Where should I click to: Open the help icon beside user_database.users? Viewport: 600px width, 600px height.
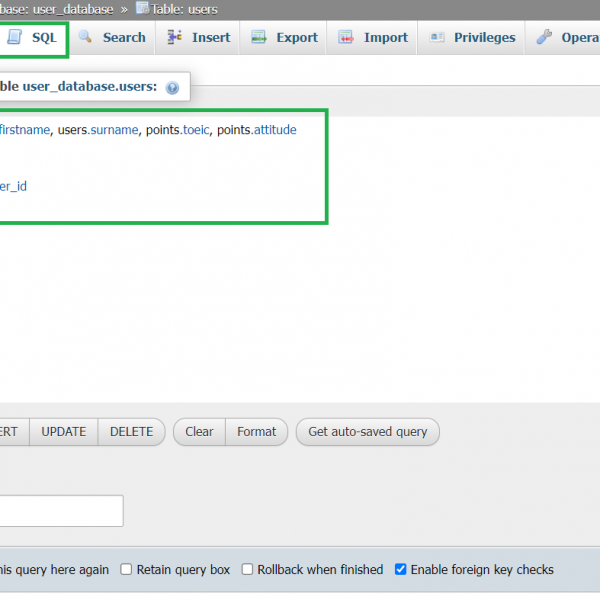coord(172,88)
